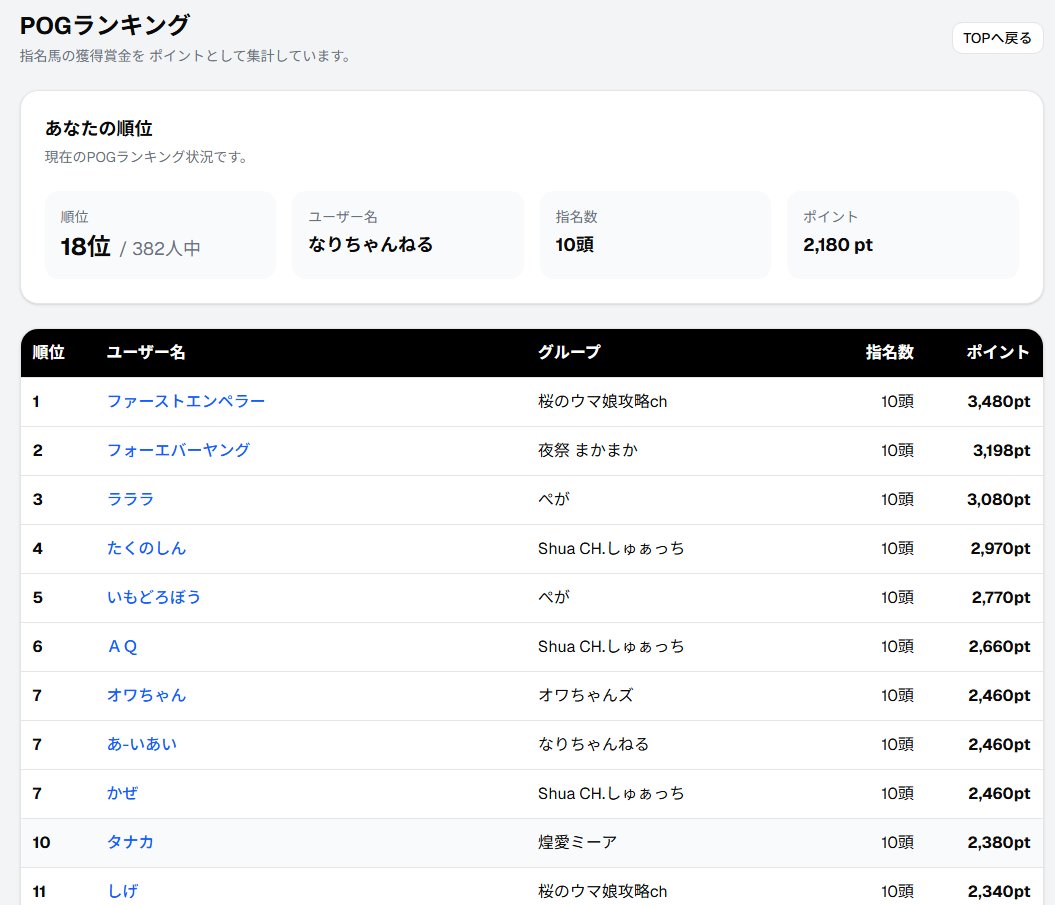Open オワちゃん user link
The height and width of the screenshot is (905, 1055).
point(146,695)
